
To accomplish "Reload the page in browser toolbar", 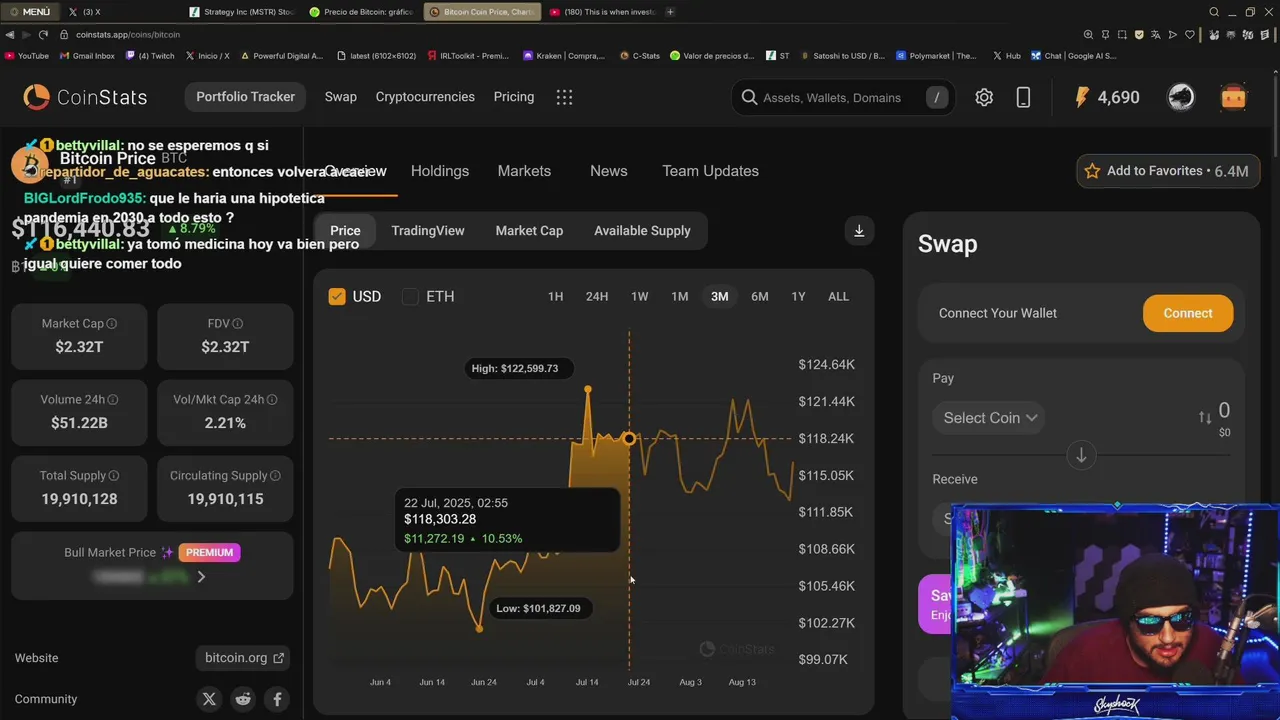I will 43,34.
